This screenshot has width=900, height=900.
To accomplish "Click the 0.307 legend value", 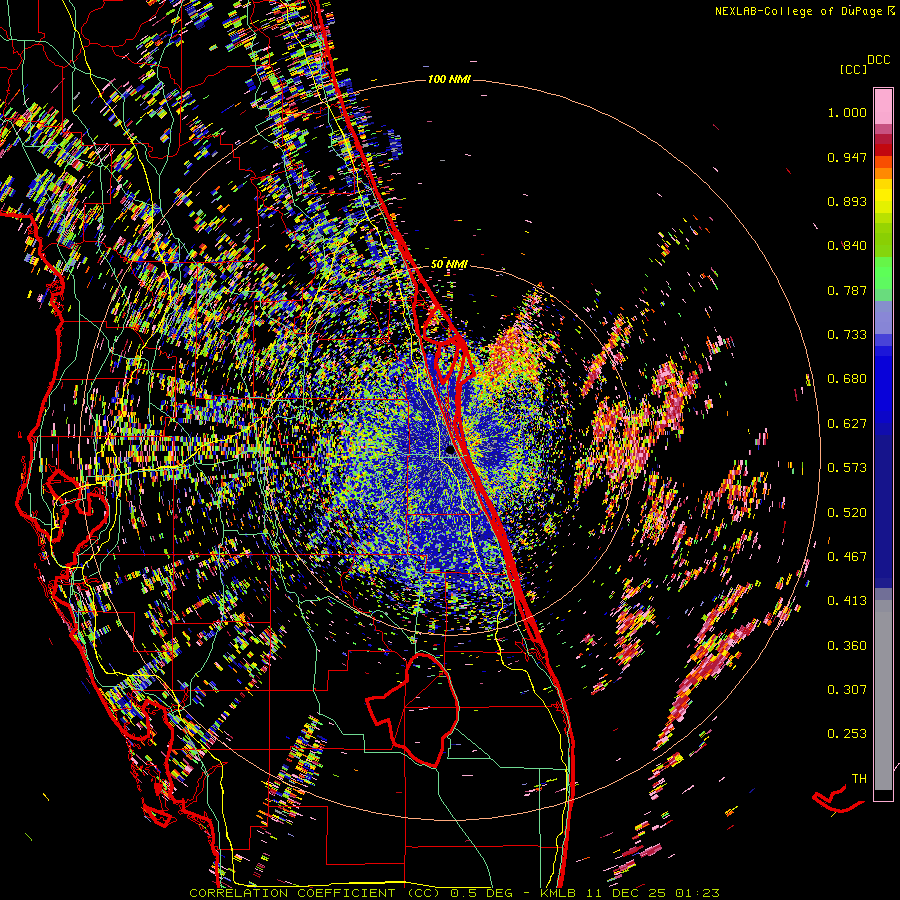I will (847, 690).
